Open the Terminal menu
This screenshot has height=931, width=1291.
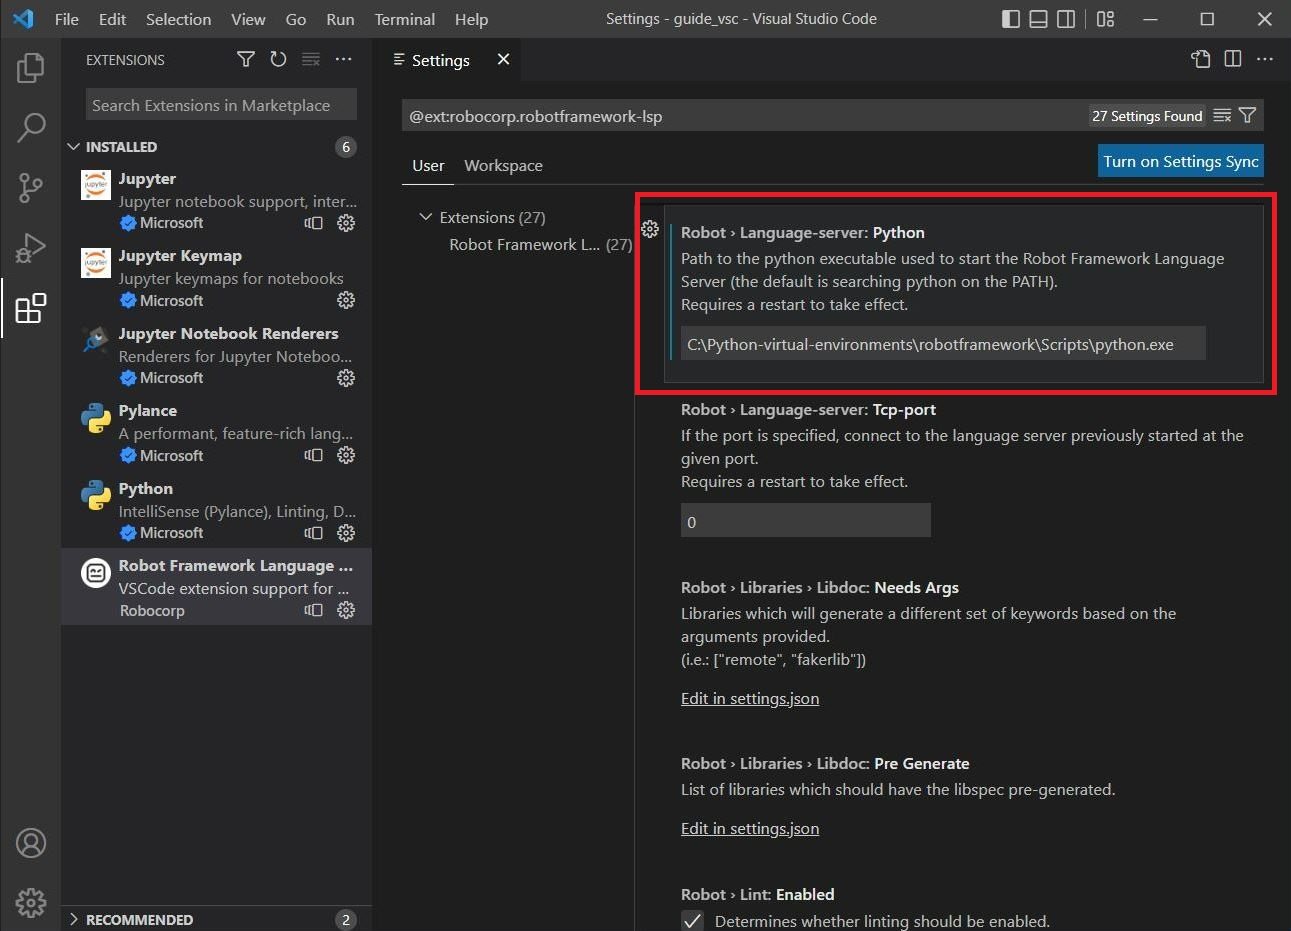(405, 19)
